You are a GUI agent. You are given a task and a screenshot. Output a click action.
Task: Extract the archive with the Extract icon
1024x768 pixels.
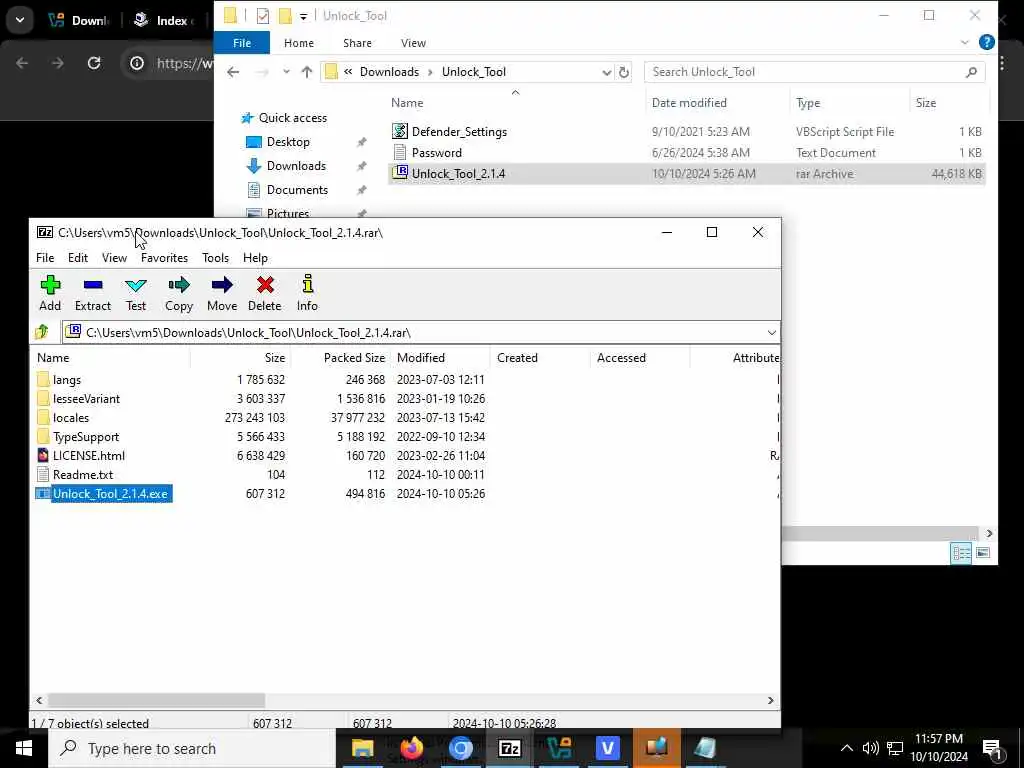[93, 293]
